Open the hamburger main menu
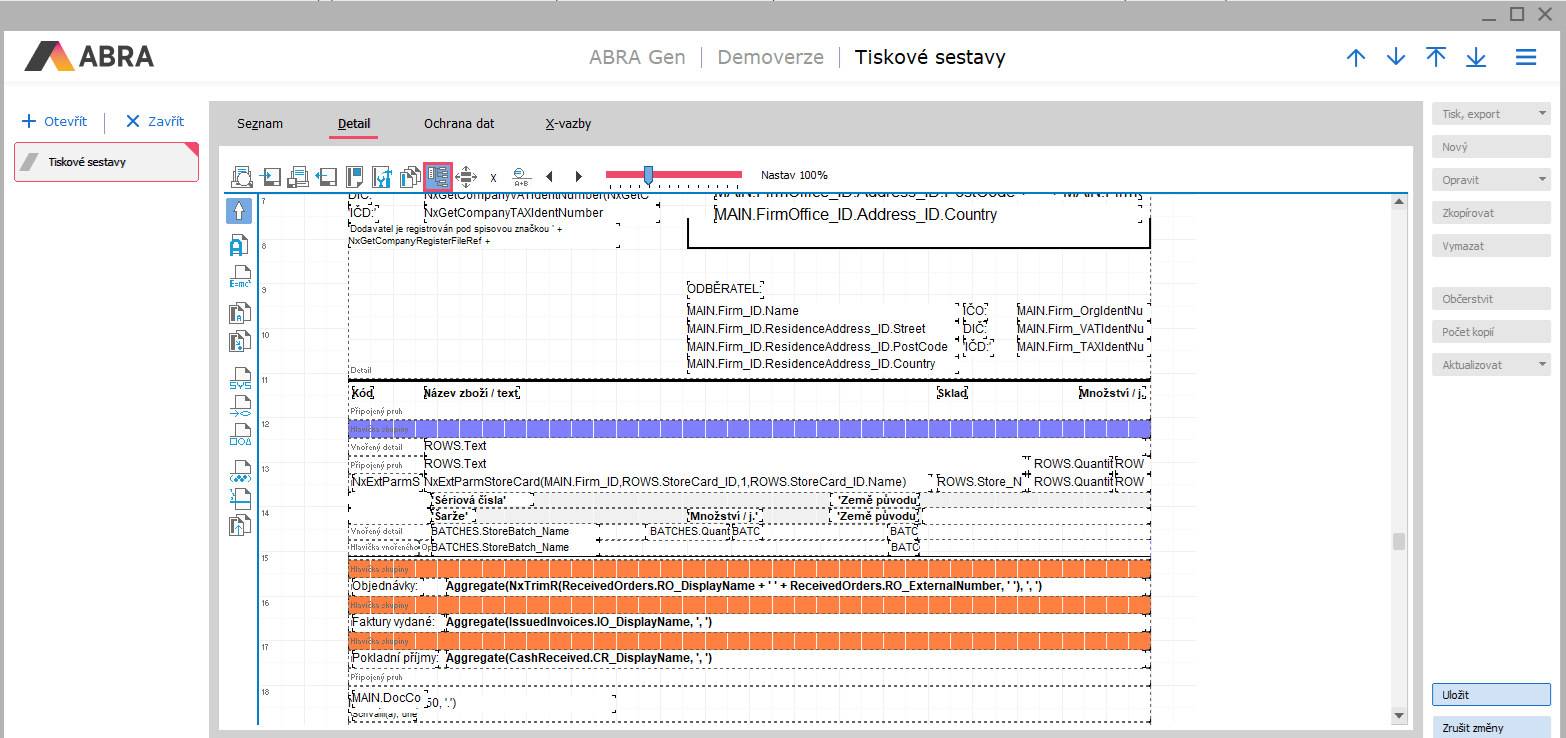This screenshot has height=738, width=1566. coord(1526,57)
